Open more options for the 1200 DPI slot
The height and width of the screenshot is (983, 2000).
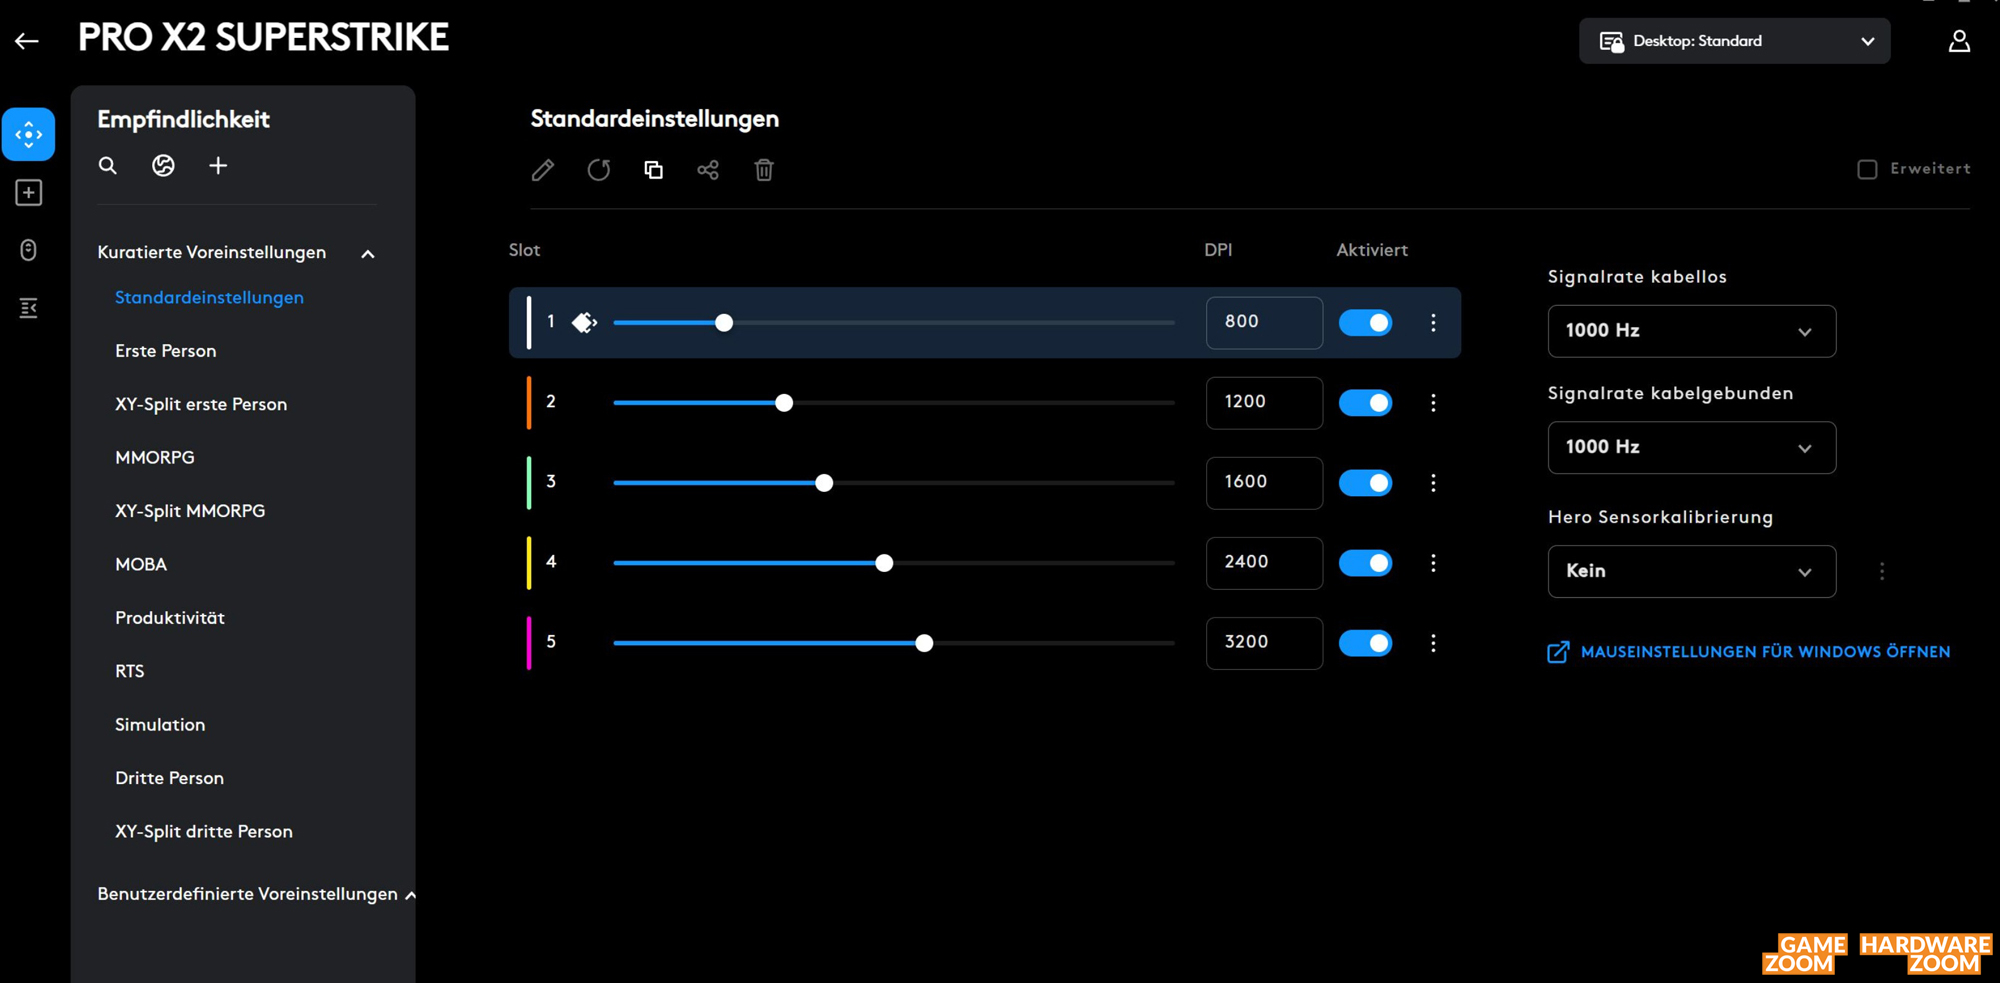(x=1433, y=403)
